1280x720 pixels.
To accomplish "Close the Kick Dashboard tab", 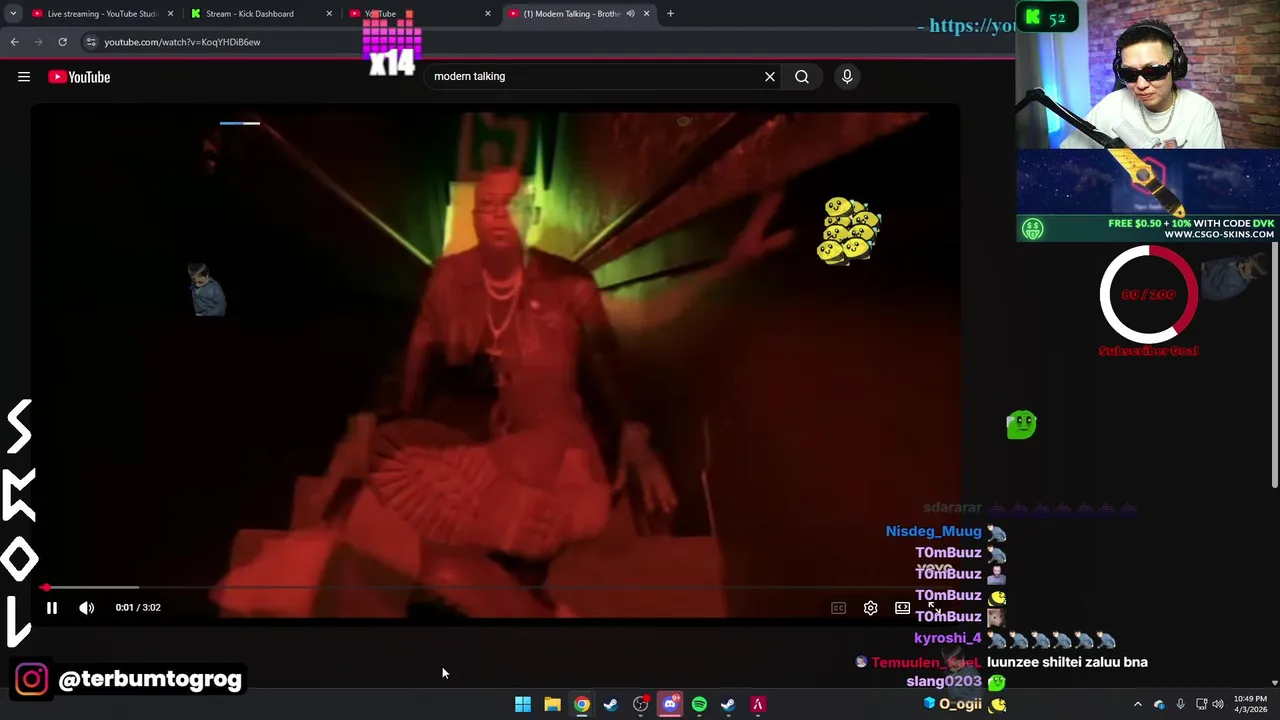I will point(329,14).
